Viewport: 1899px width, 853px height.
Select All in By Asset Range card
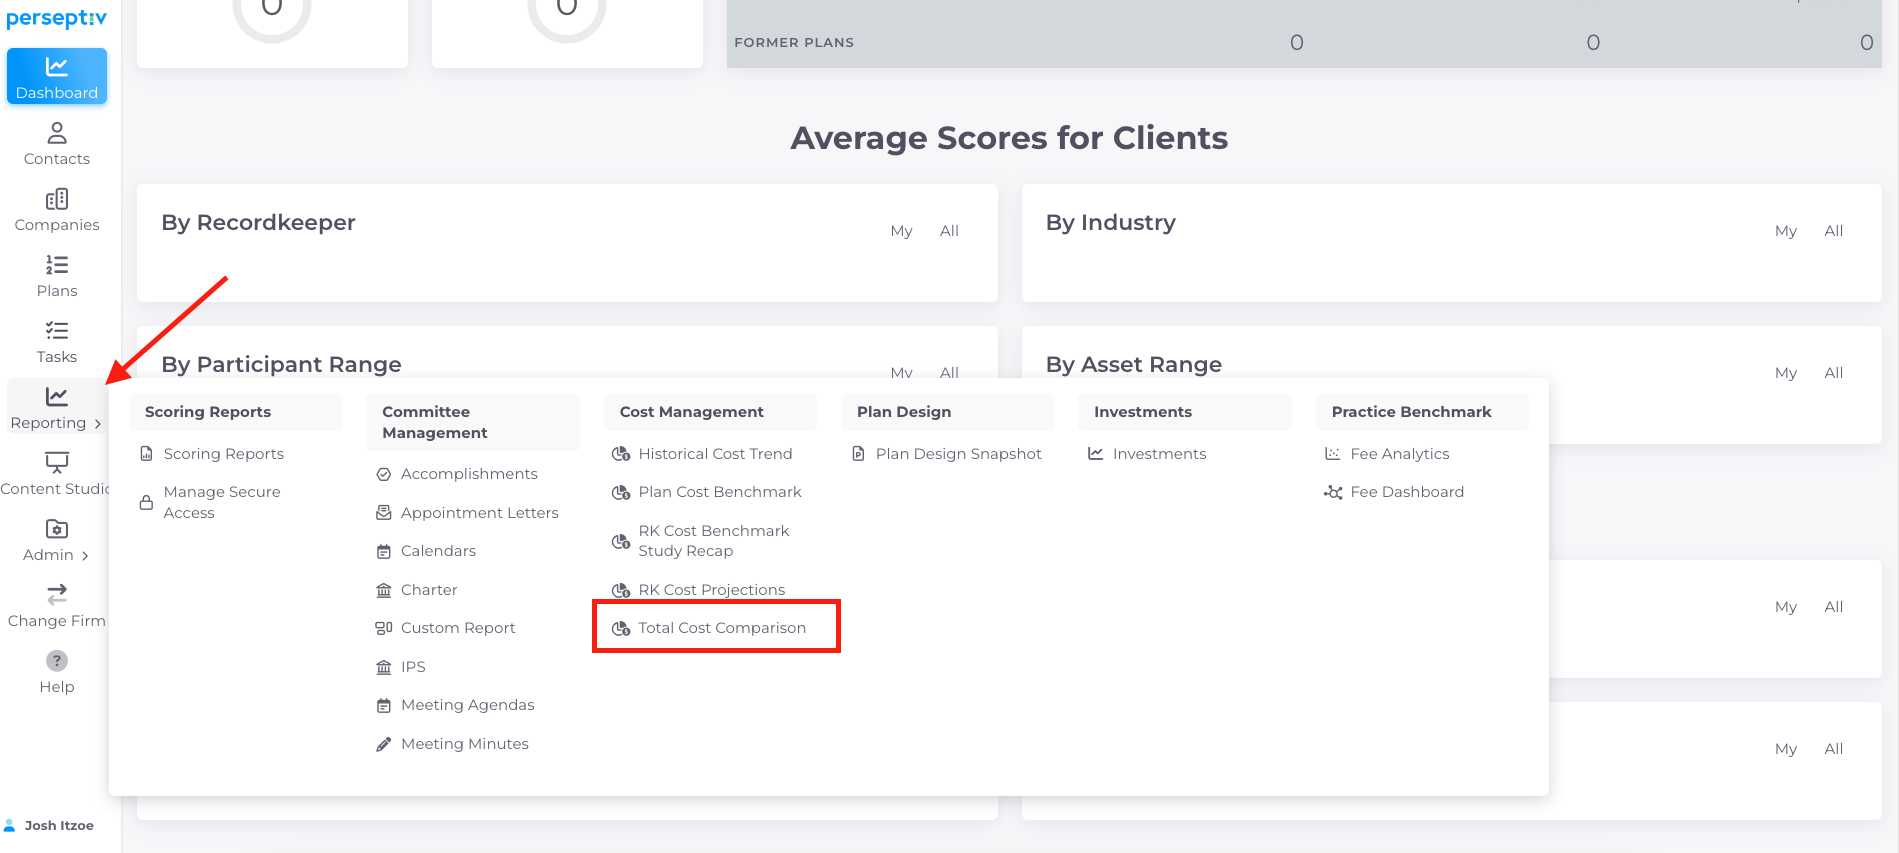point(1834,373)
